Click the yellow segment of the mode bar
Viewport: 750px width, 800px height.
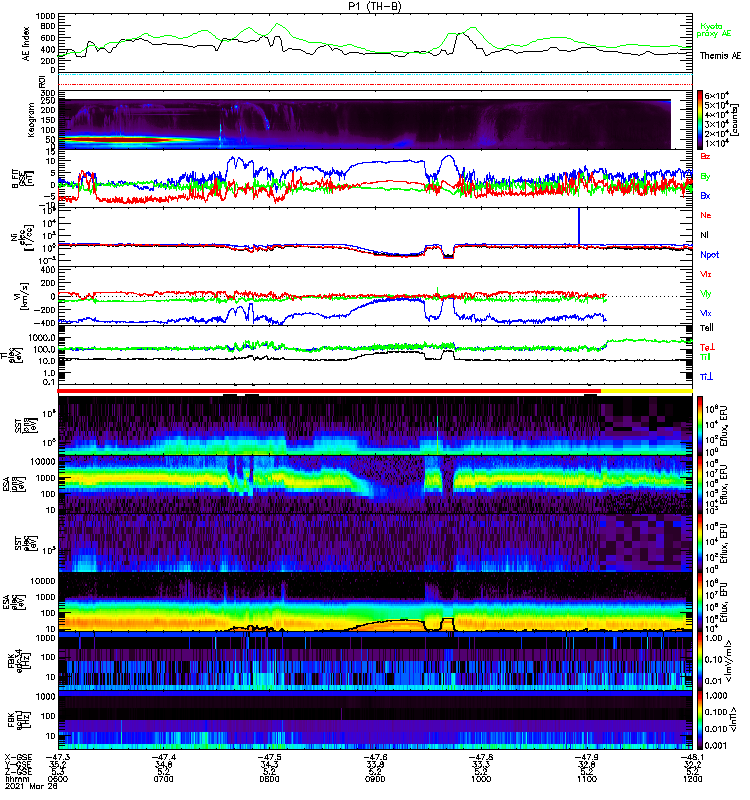pyautogui.click(x=647, y=391)
